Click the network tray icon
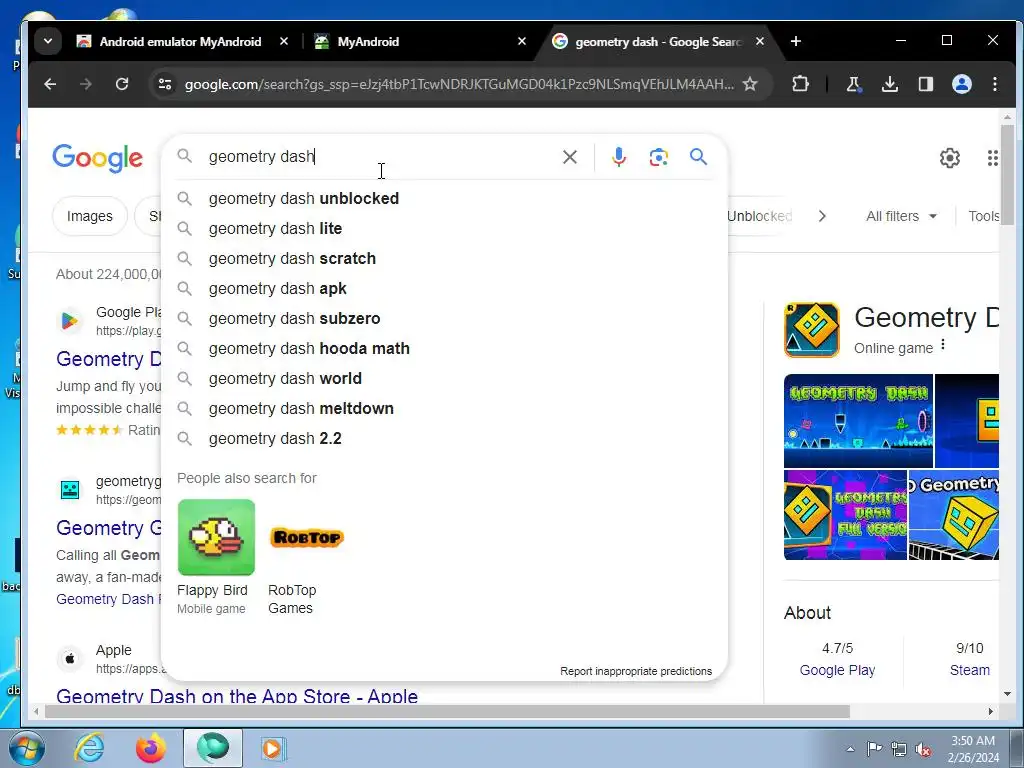Viewport: 1024px width, 768px height. [899, 749]
